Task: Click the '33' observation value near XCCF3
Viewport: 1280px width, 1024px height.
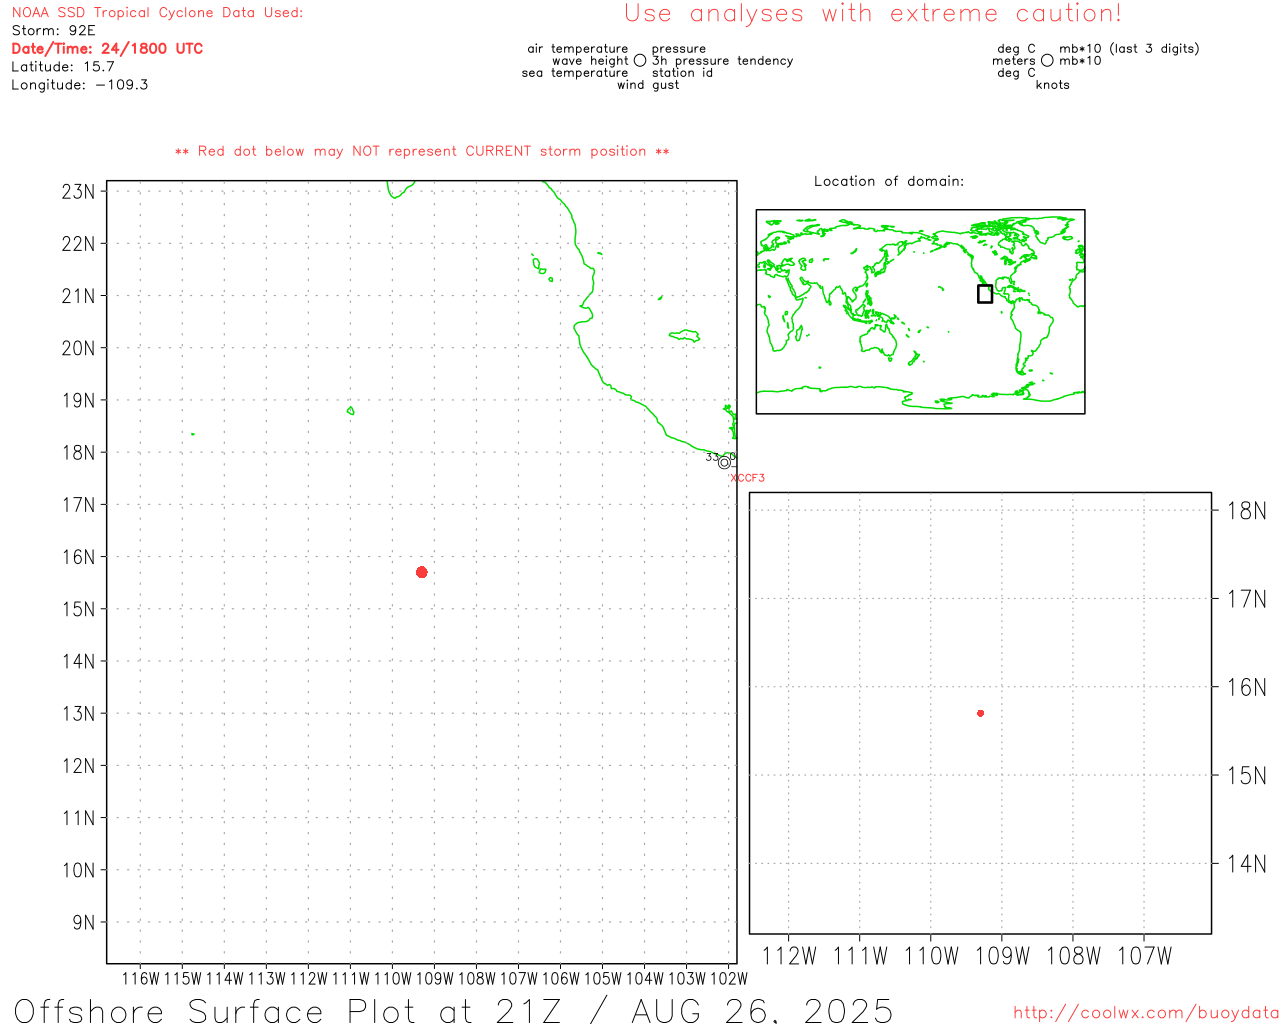Action: 712,457
